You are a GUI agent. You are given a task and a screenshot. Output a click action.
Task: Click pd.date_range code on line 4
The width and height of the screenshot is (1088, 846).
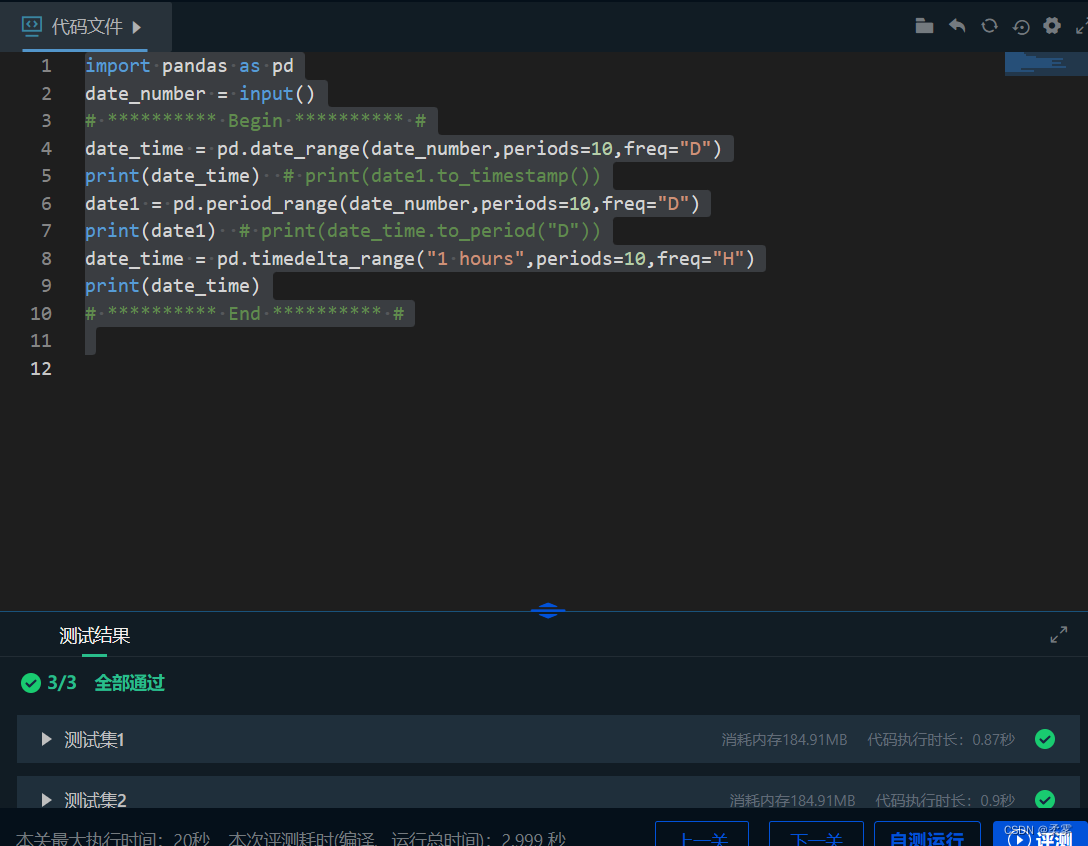(x=403, y=149)
